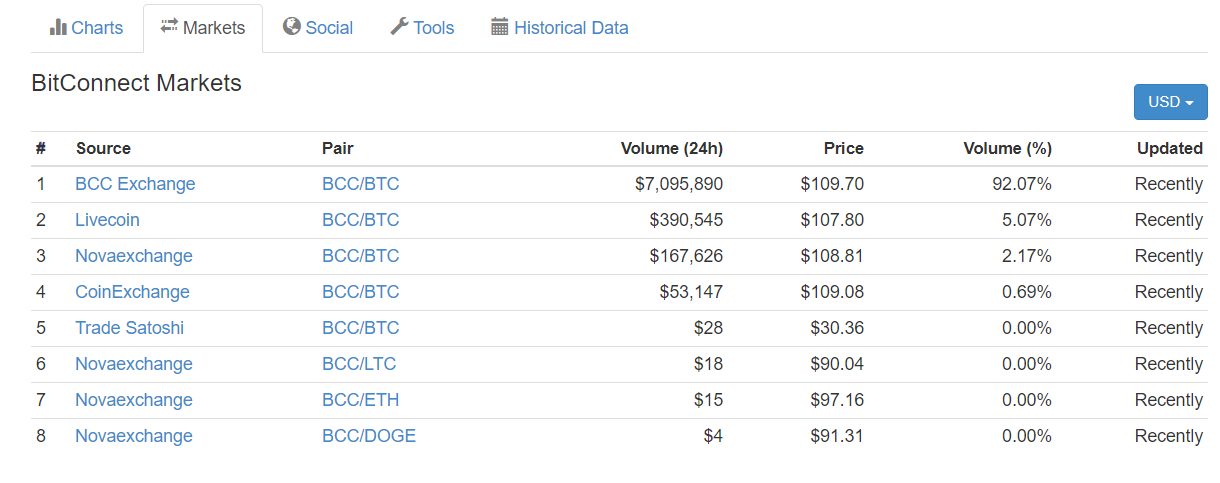This screenshot has height=483, width=1220.
Task: Click the 92.07% volume share
Action: click(x=1022, y=184)
